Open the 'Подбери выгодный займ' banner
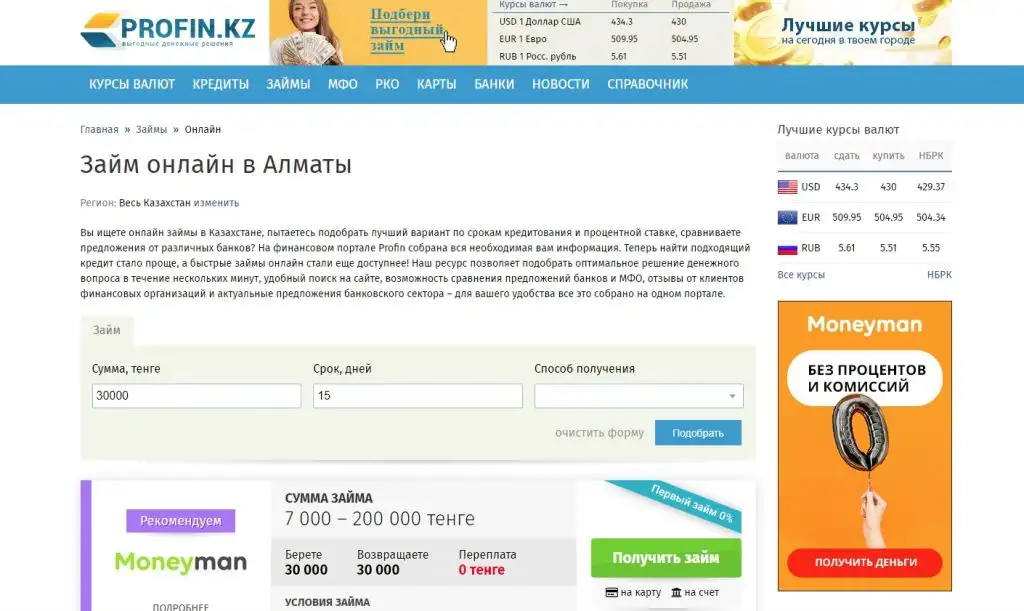 [378, 32]
